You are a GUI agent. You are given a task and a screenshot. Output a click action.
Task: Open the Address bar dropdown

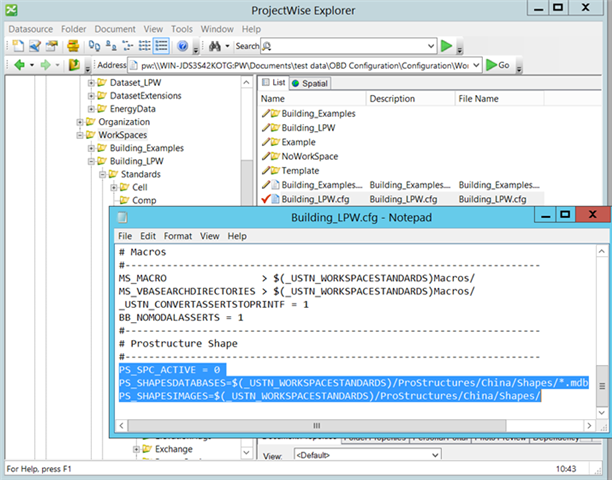476,65
